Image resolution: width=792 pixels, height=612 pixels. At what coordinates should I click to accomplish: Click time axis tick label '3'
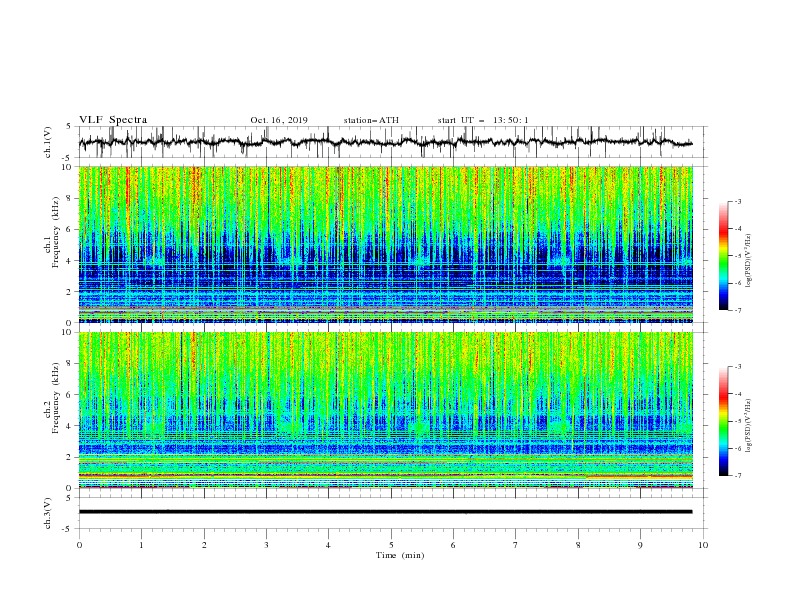[x=266, y=545]
